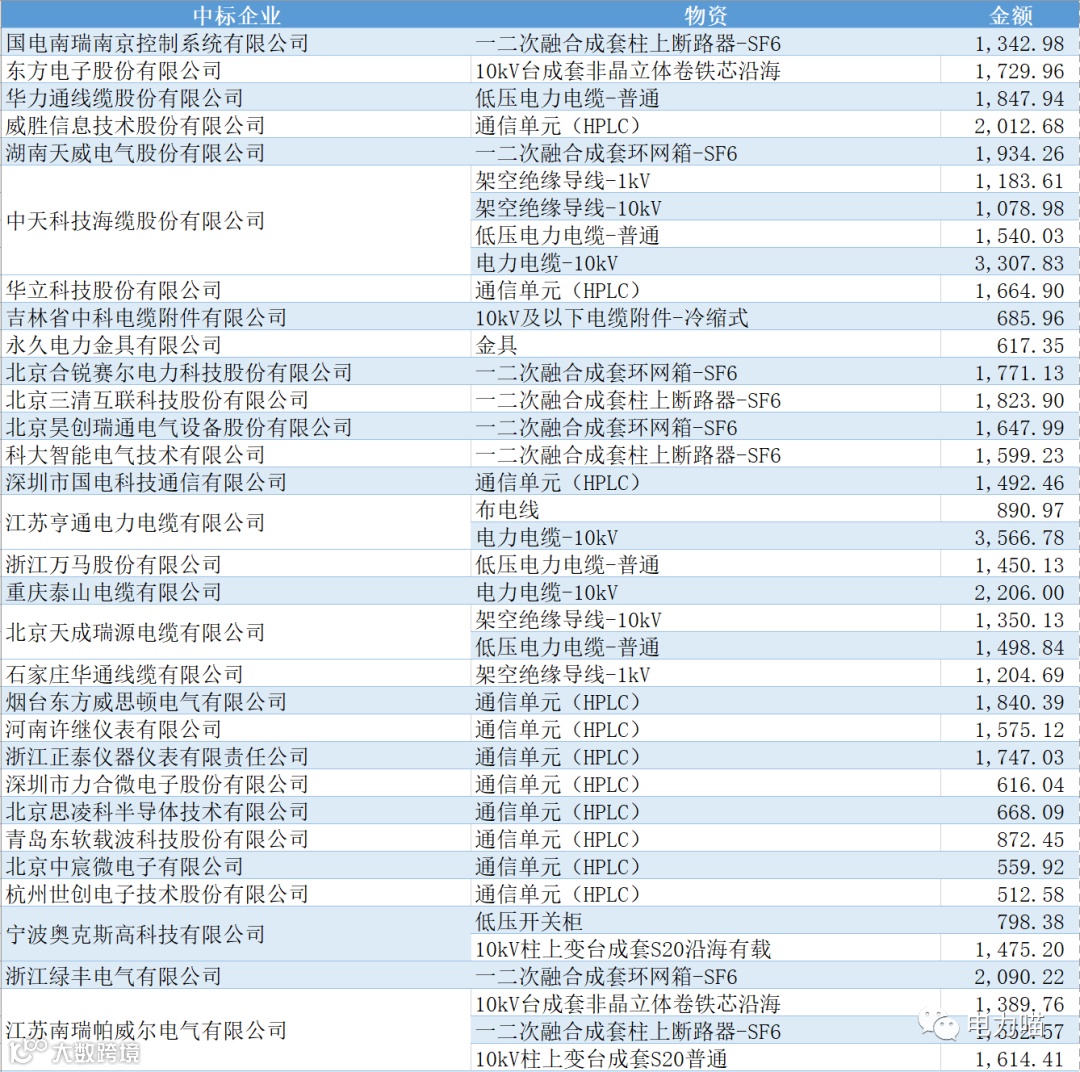This screenshot has width=1080, height=1072.
Task: Select the 烟台东方威思顿电气有限公司 cell
Action: point(236,701)
